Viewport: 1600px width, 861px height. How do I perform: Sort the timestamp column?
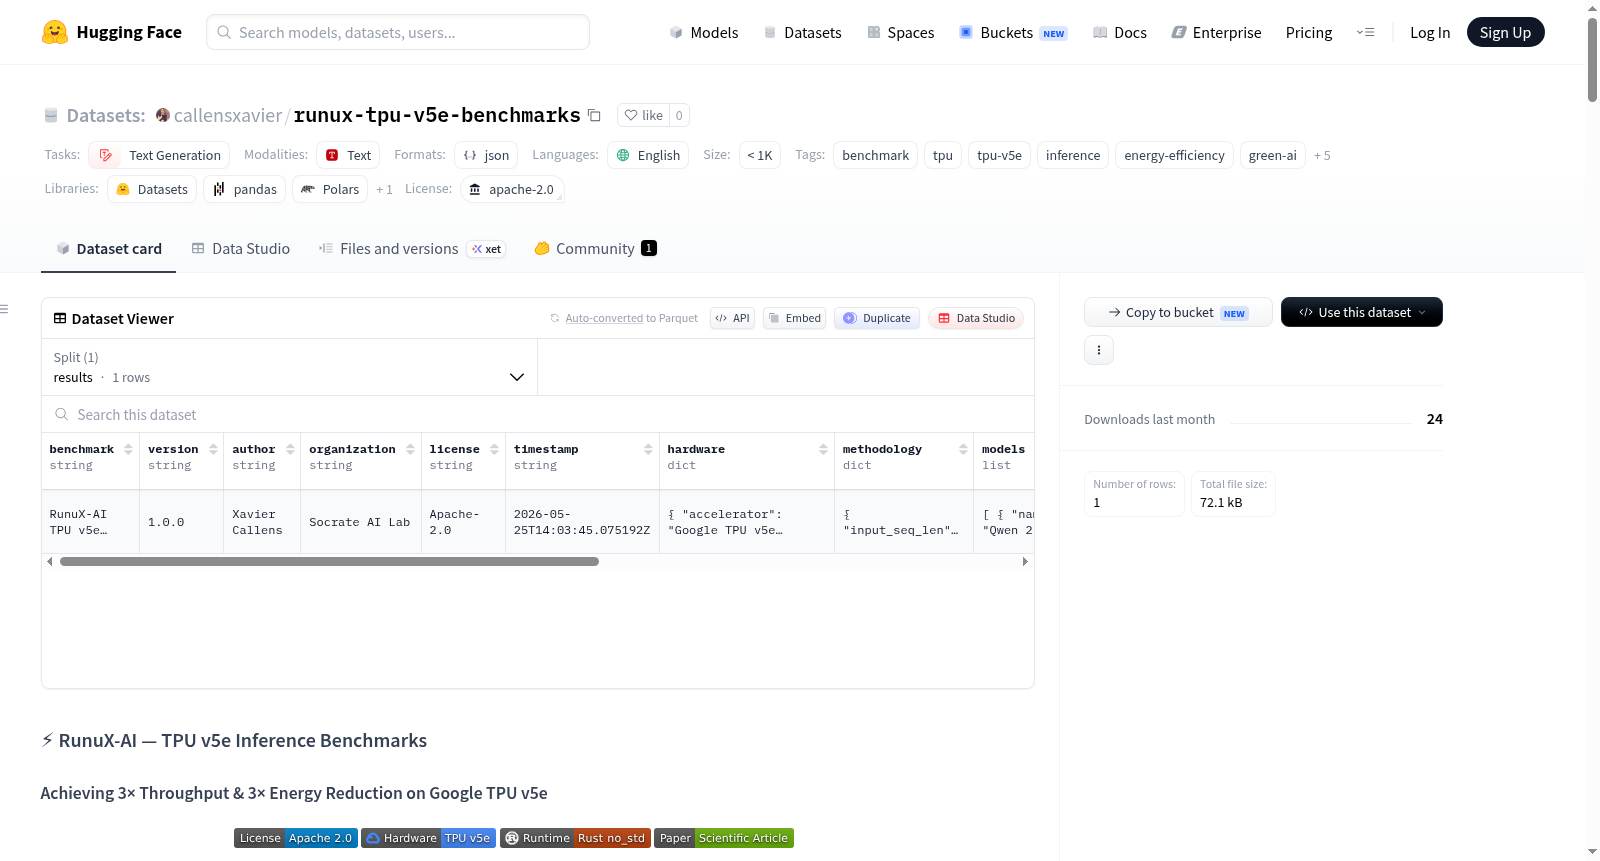(648, 449)
